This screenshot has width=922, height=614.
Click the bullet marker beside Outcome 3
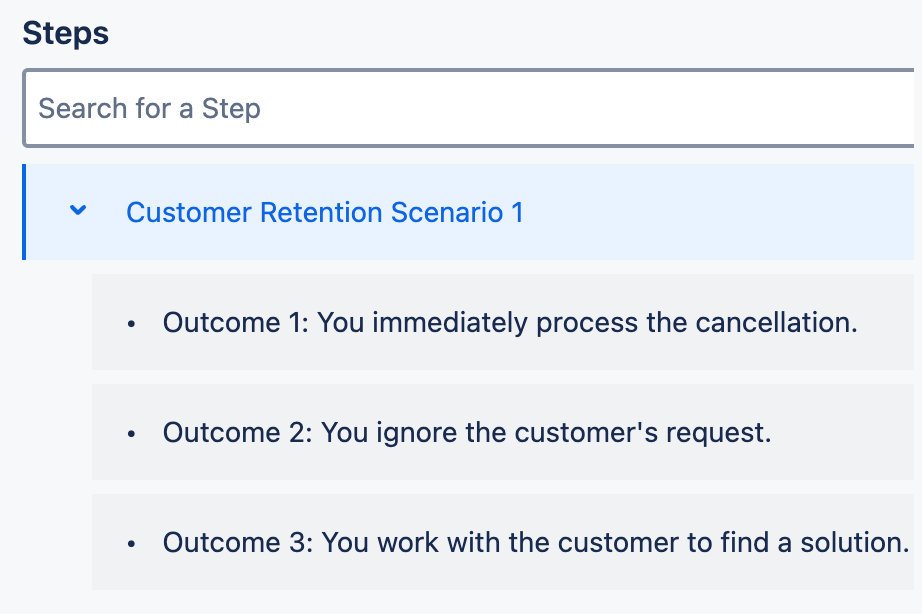[x=131, y=542]
